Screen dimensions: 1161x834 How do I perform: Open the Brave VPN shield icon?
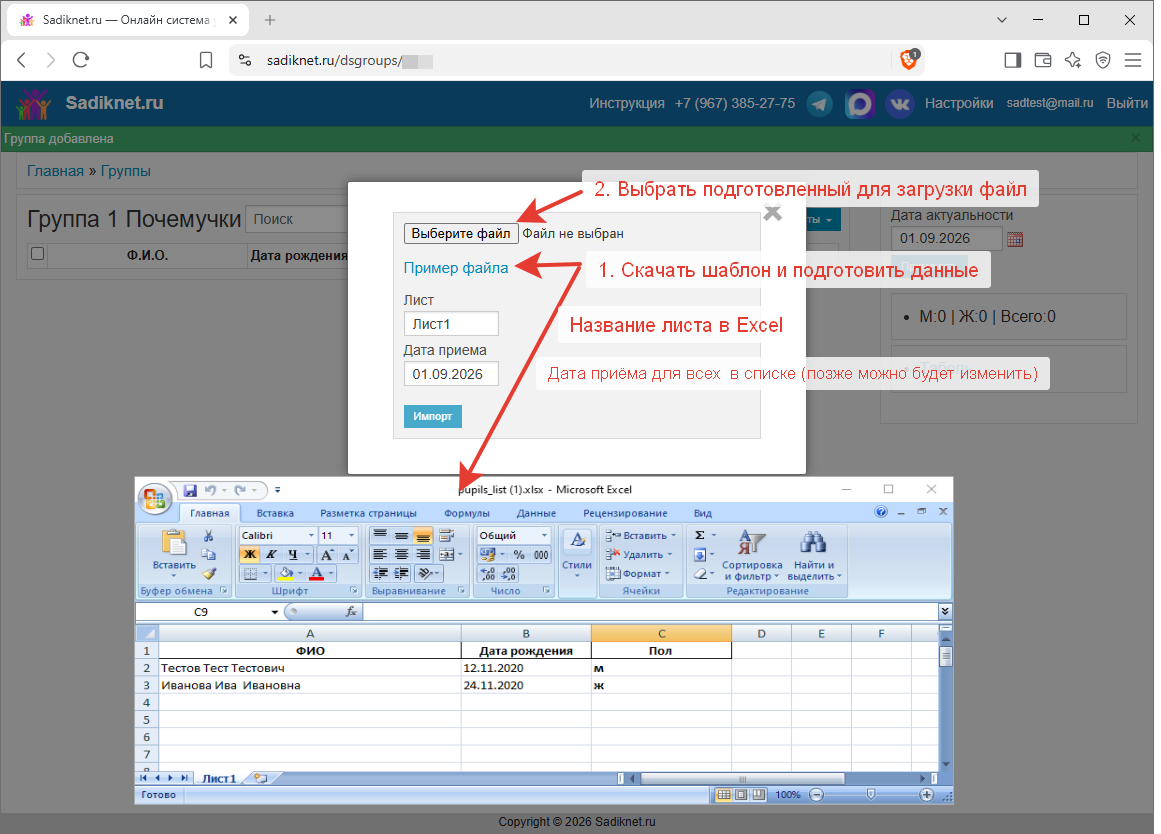pyautogui.click(x=1103, y=60)
